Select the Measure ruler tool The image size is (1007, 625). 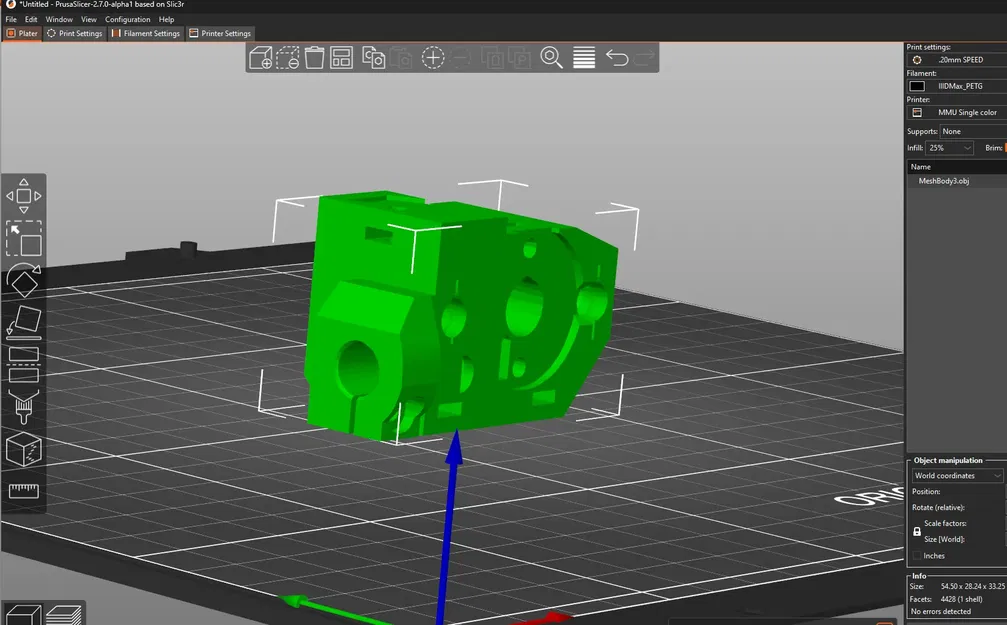tap(24, 491)
